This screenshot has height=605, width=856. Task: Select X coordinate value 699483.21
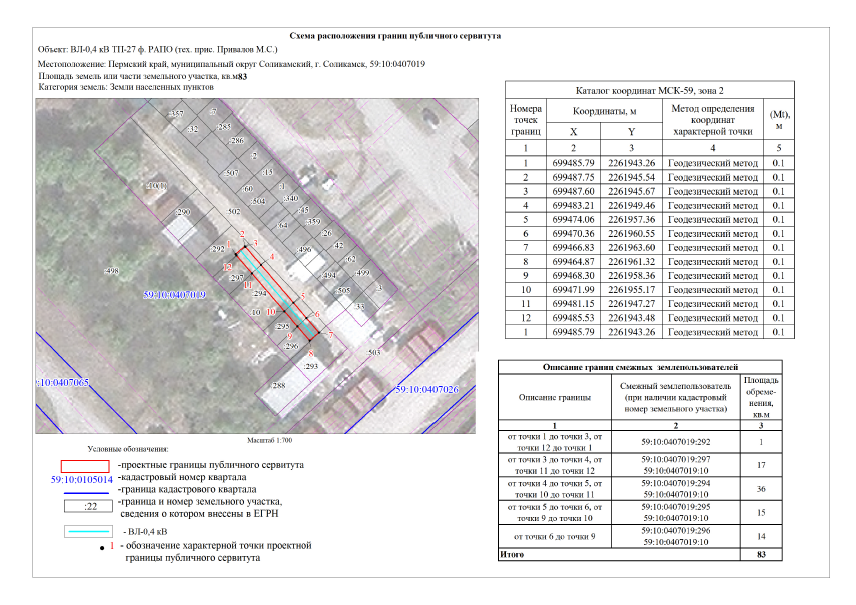(x=573, y=206)
